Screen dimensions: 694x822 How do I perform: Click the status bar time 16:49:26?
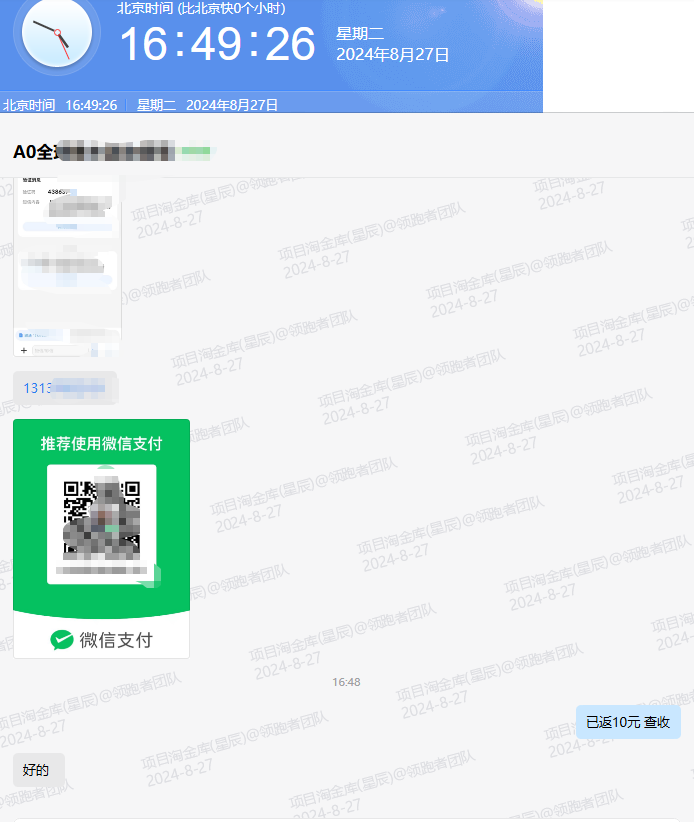[x=91, y=105]
